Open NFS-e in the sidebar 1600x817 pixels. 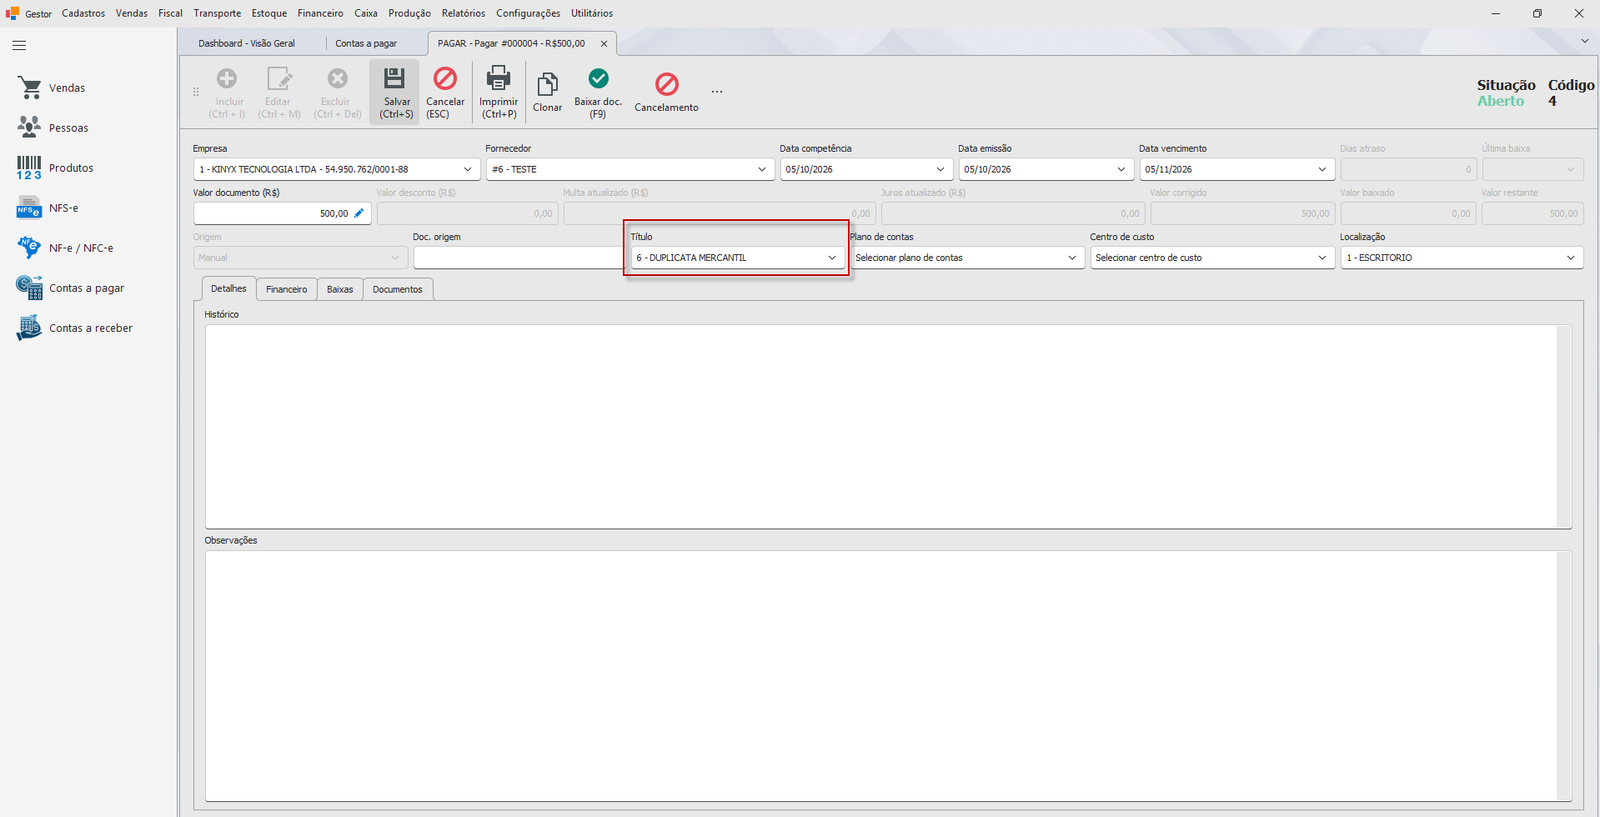pos(63,208)
